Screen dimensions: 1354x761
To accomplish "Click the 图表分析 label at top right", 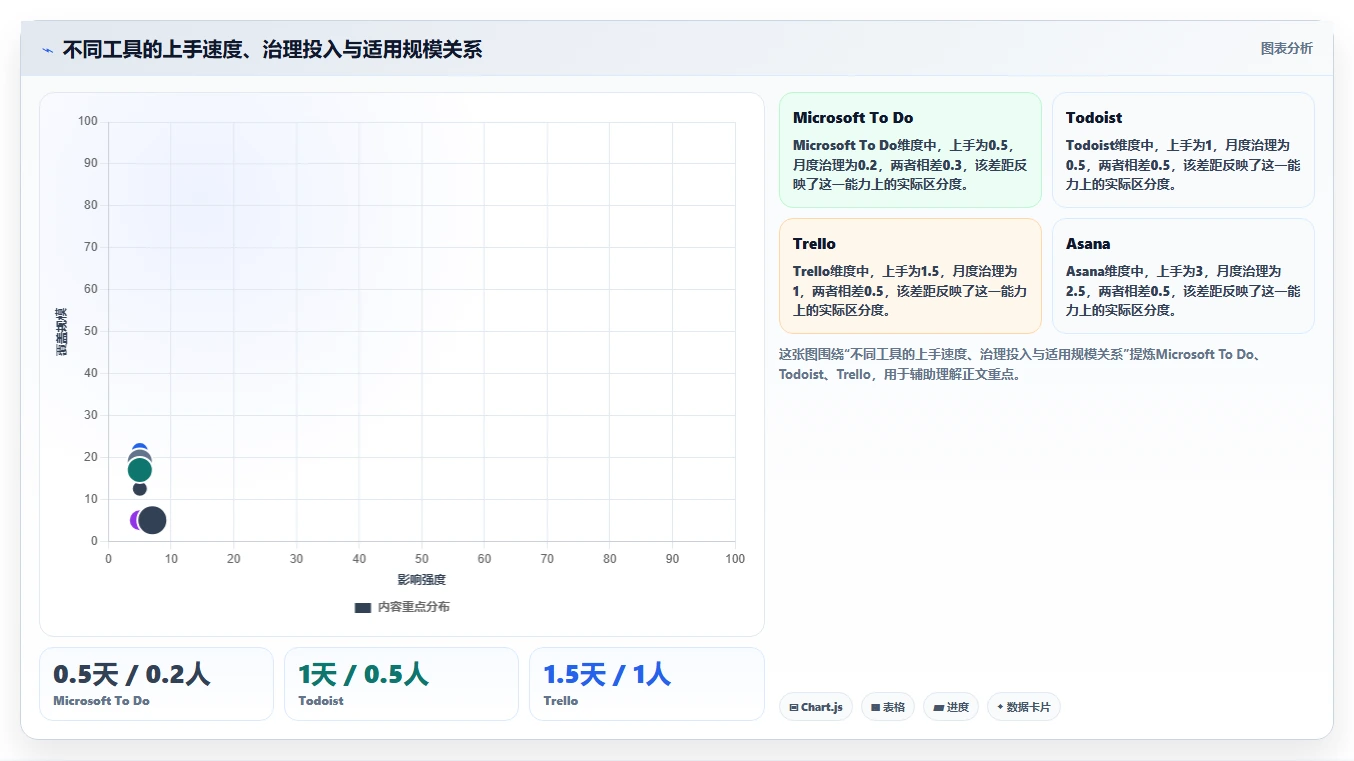I will [x=1286, y=48].
